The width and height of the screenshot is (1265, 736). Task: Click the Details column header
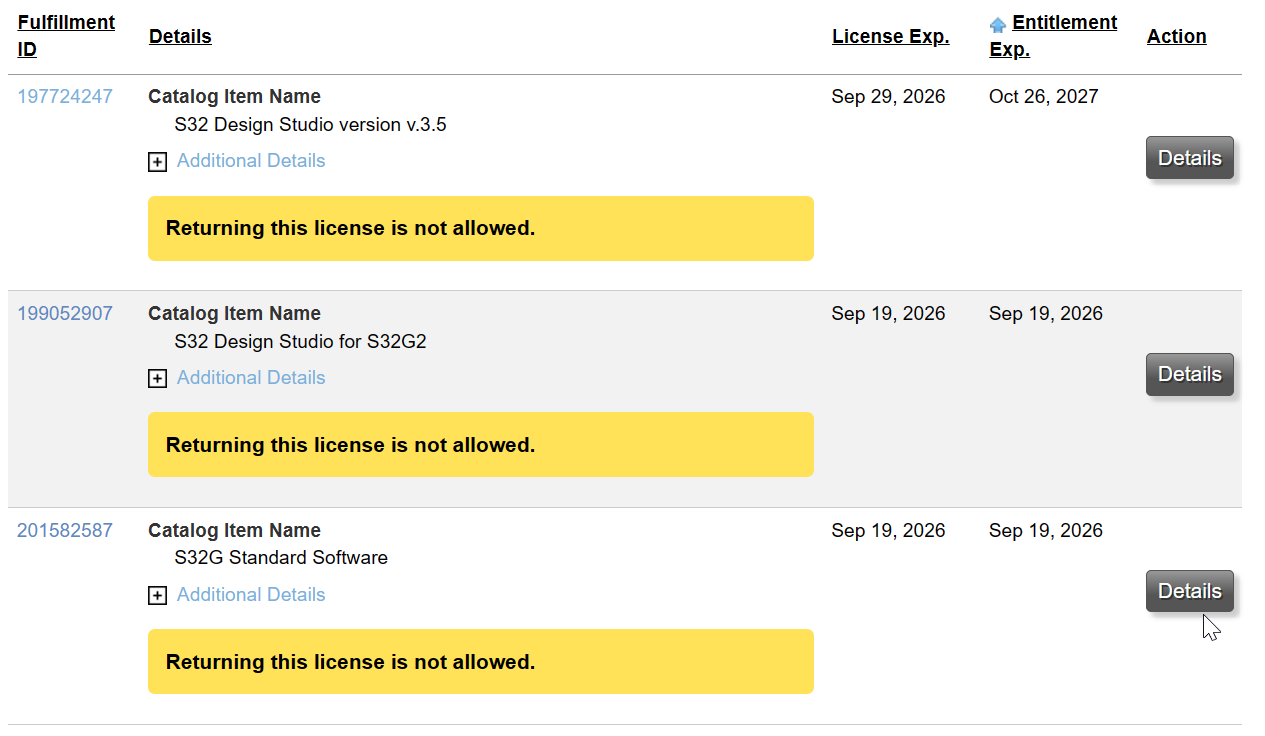click(180, 36)
